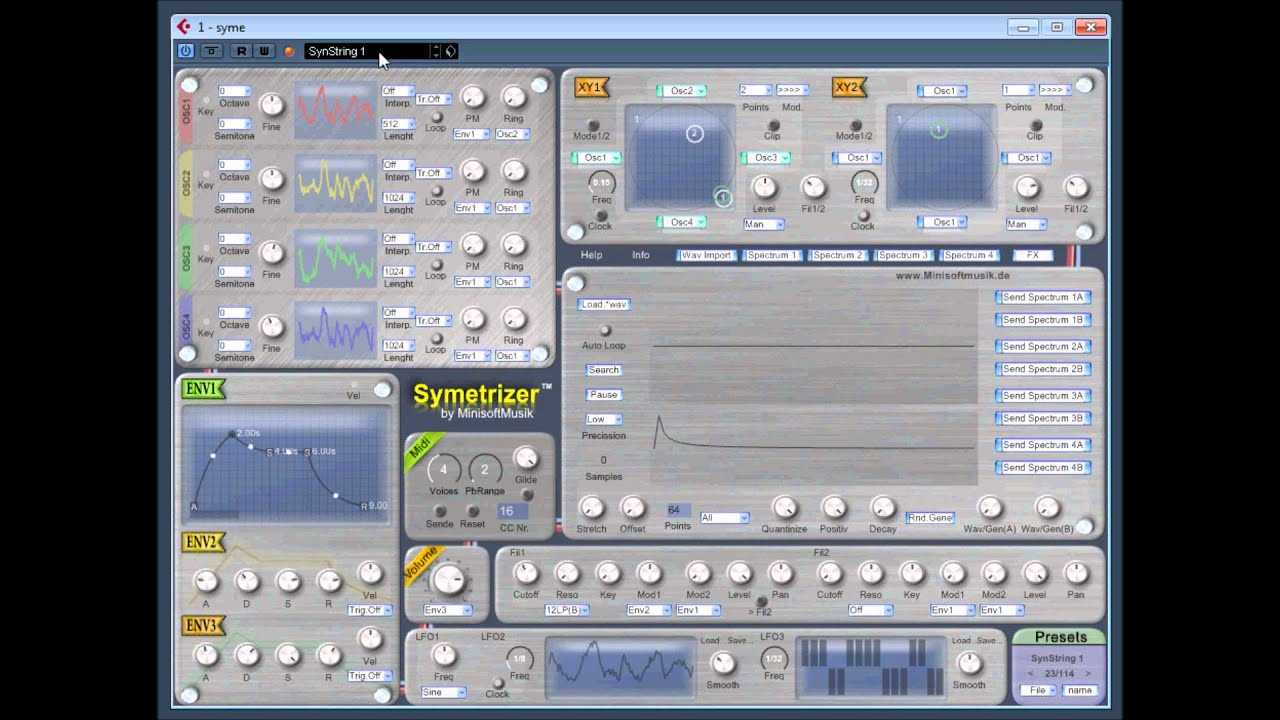1280x720 pixels.
Task: Toggle the OSC2 Loop switch
Action: [435, 190]
